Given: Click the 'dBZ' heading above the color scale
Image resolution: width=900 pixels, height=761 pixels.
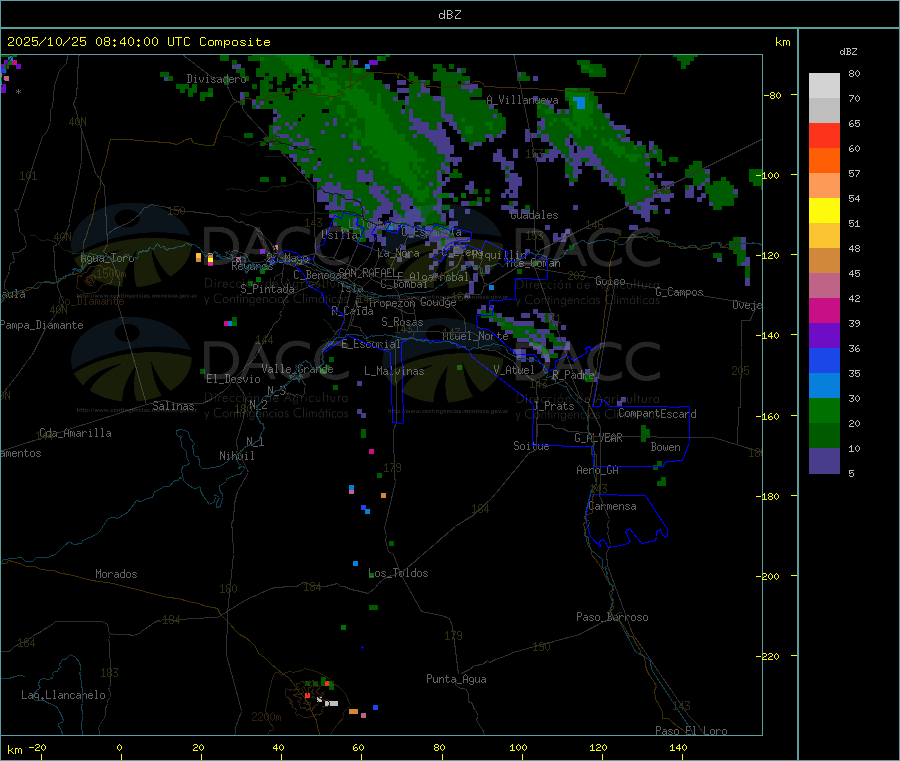Looking at the screenshot, I should click(x=848, y=52).
